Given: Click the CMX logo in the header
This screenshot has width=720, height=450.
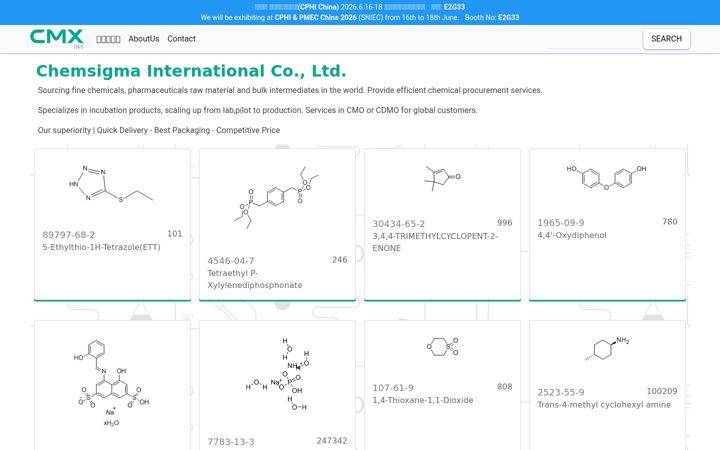Looking at the screenshot, I should click(56, 39).
